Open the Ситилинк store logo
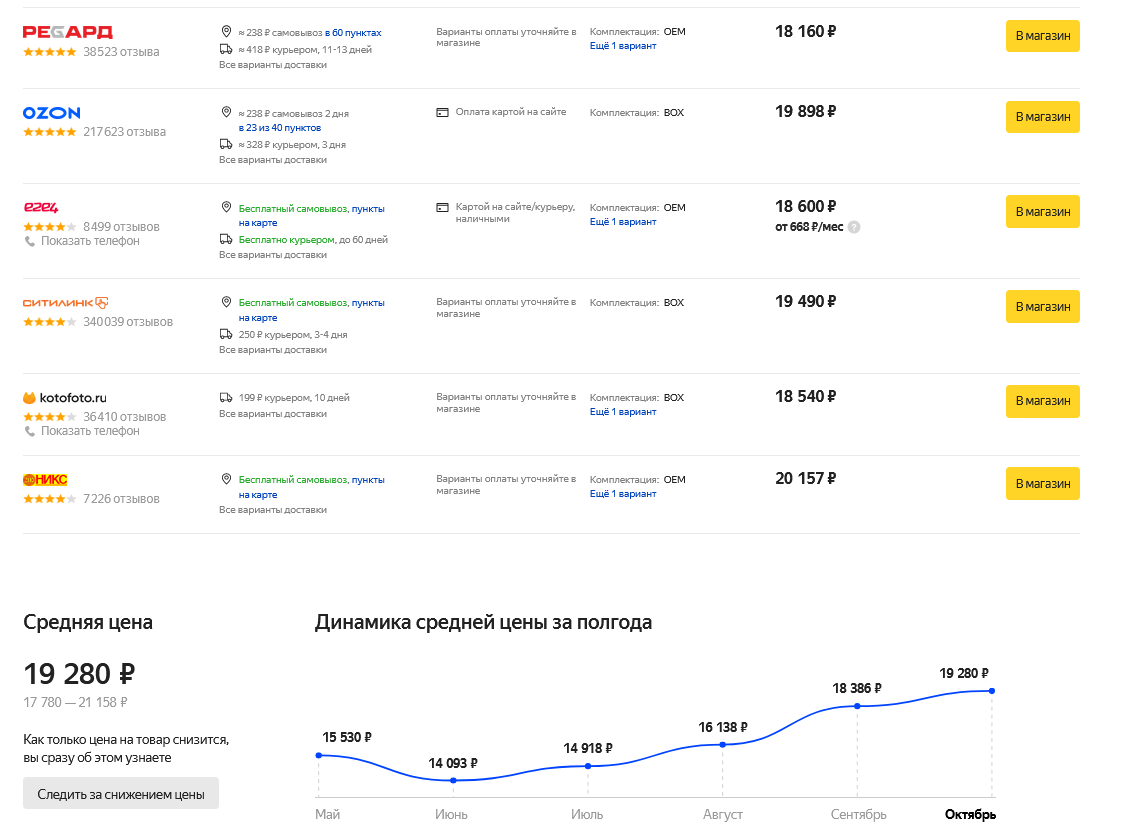Image resolution: width=1125 pixels, height=829 pixels. click(65, 303)
